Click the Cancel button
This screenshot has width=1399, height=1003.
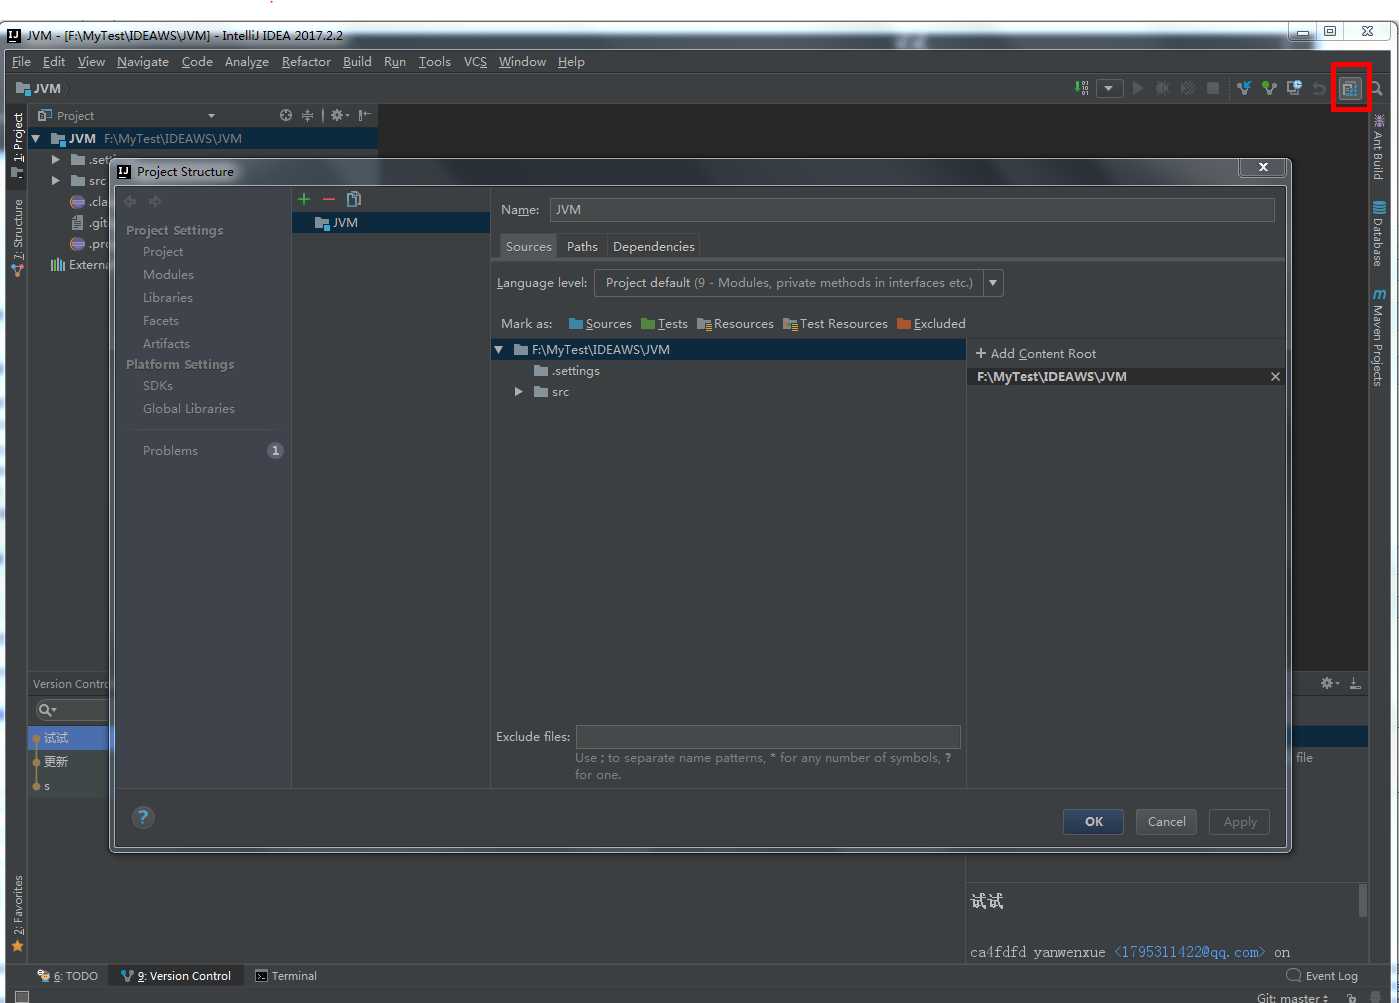[x=1166, y=822]
